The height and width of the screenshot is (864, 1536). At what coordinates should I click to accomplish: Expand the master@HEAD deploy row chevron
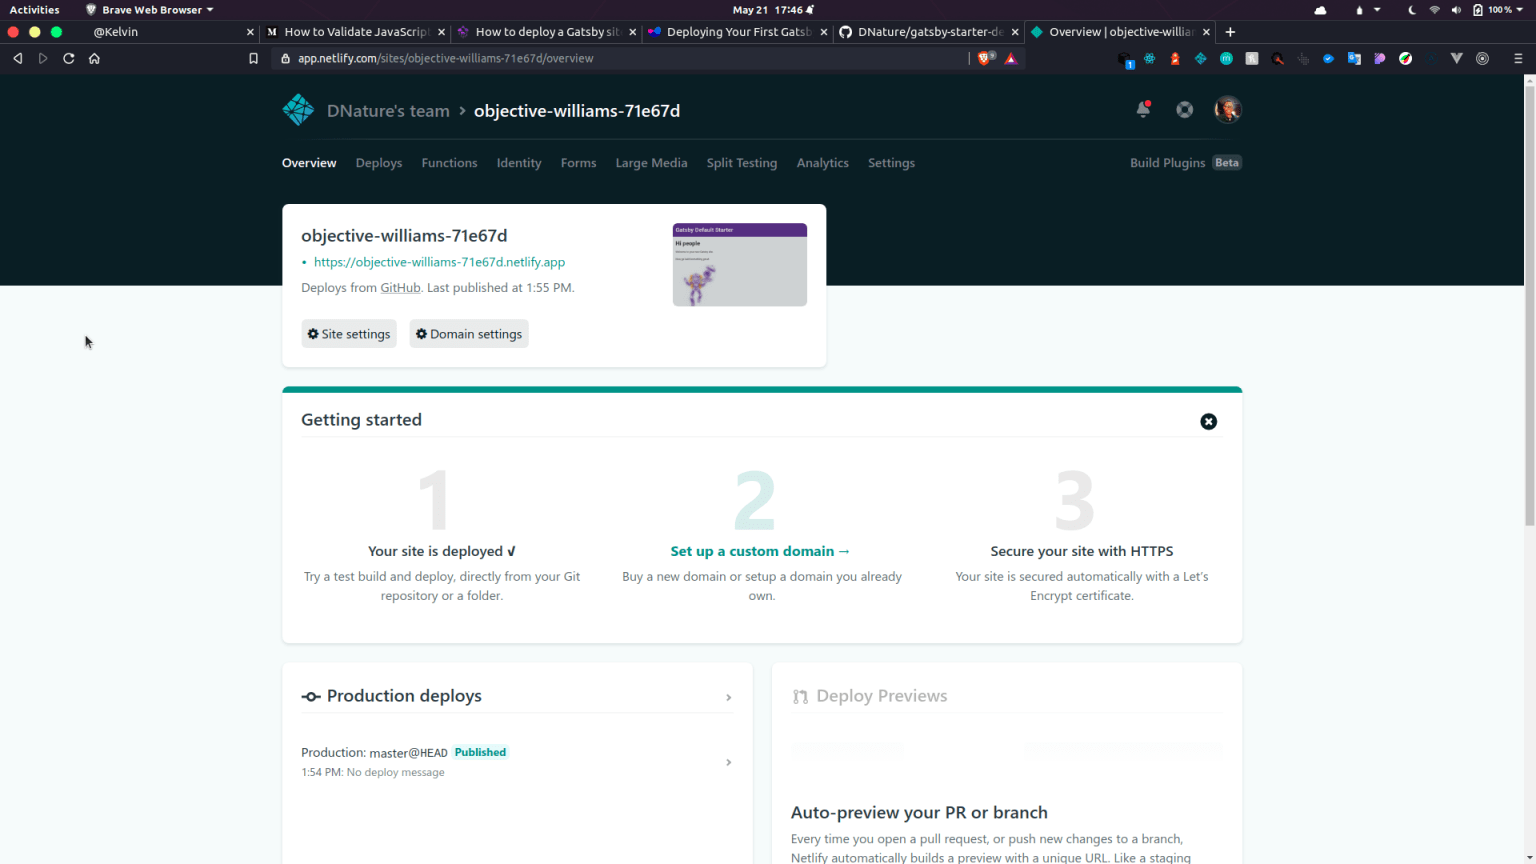pos(729,762)
